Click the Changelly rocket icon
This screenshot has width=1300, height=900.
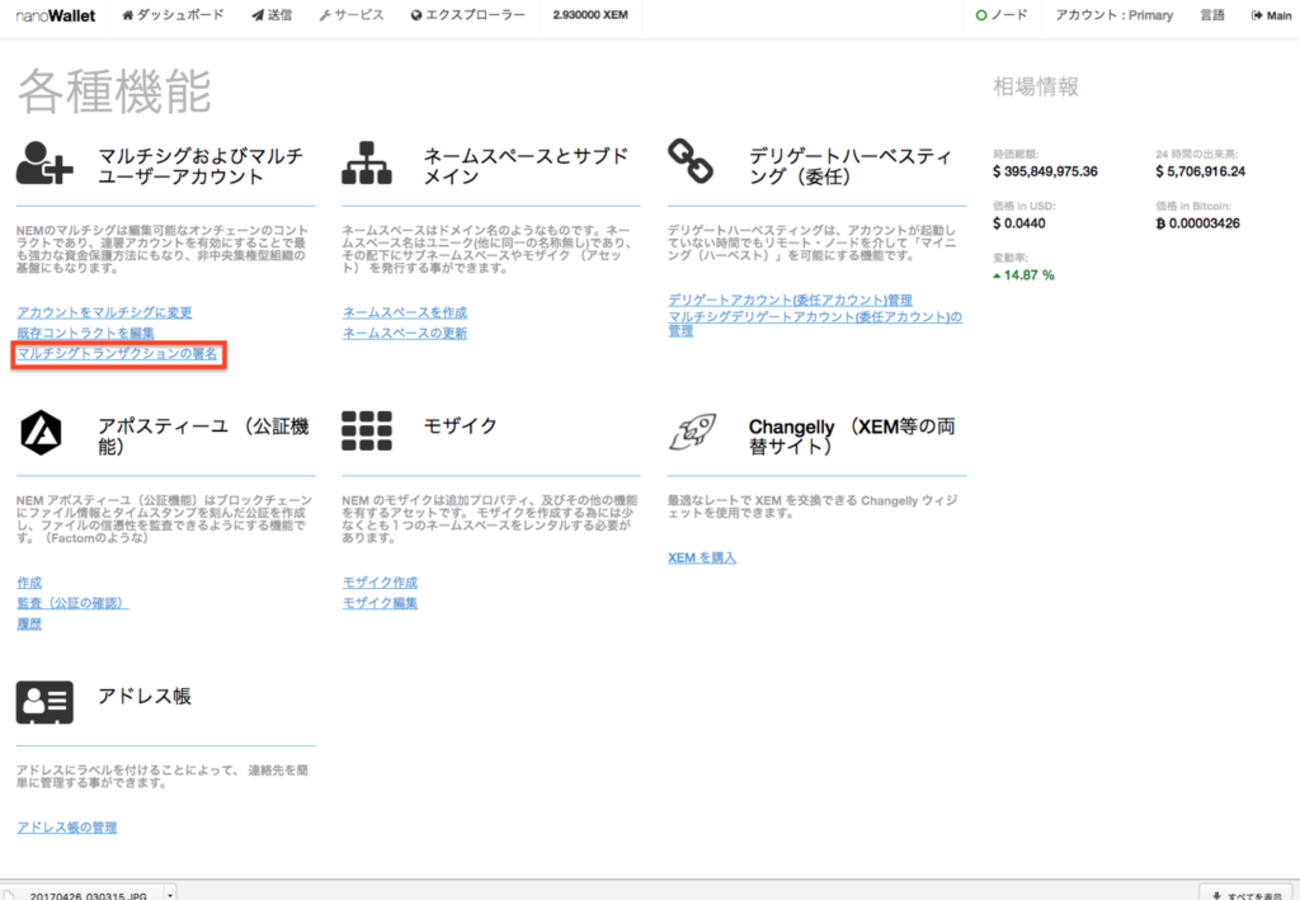coord(692,432)
